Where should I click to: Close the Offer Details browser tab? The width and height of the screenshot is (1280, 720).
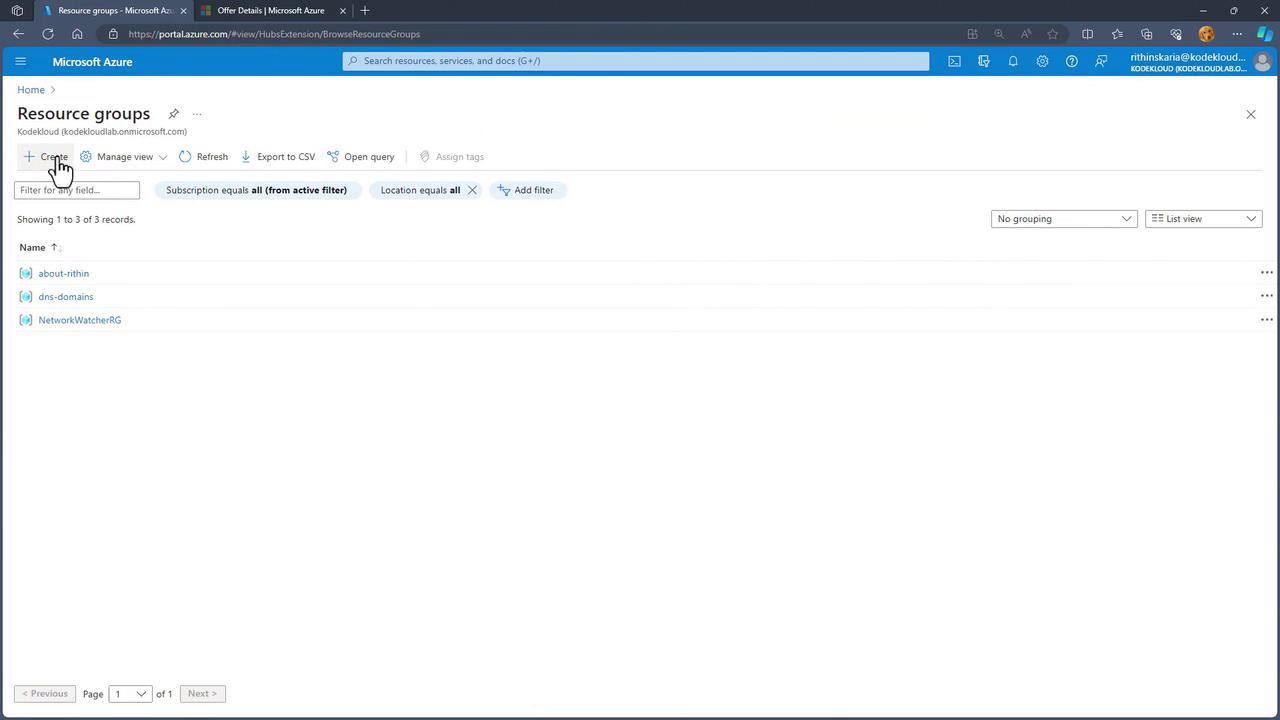[x=343, y=11]
